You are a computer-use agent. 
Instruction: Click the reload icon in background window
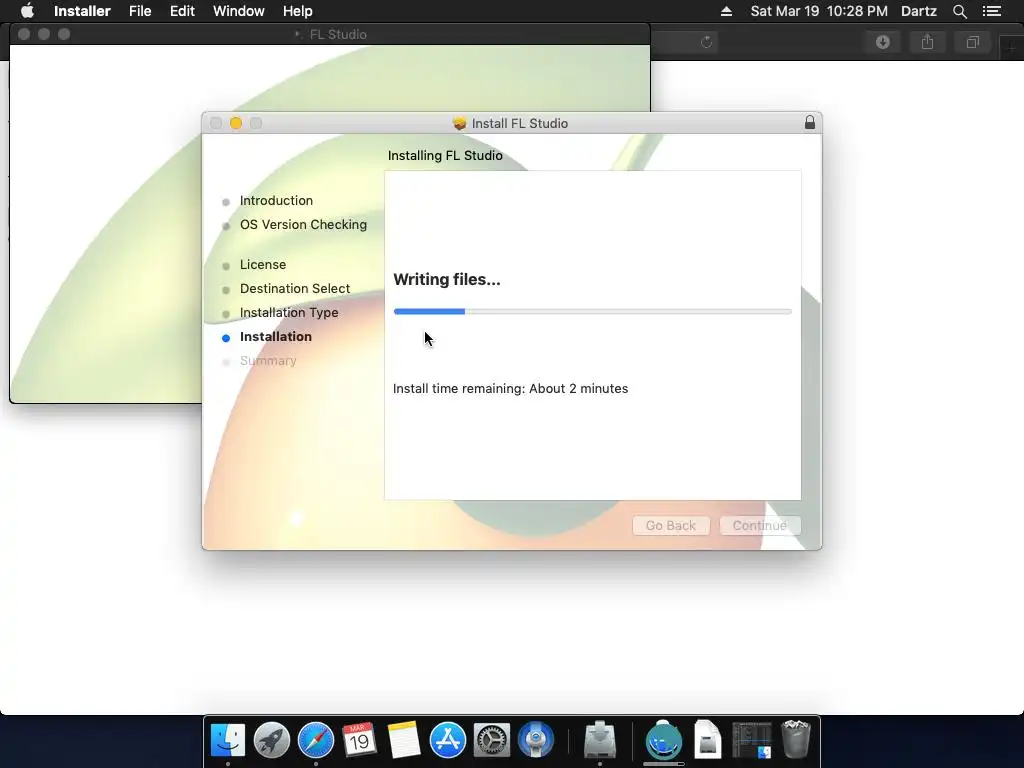(706, 42)
